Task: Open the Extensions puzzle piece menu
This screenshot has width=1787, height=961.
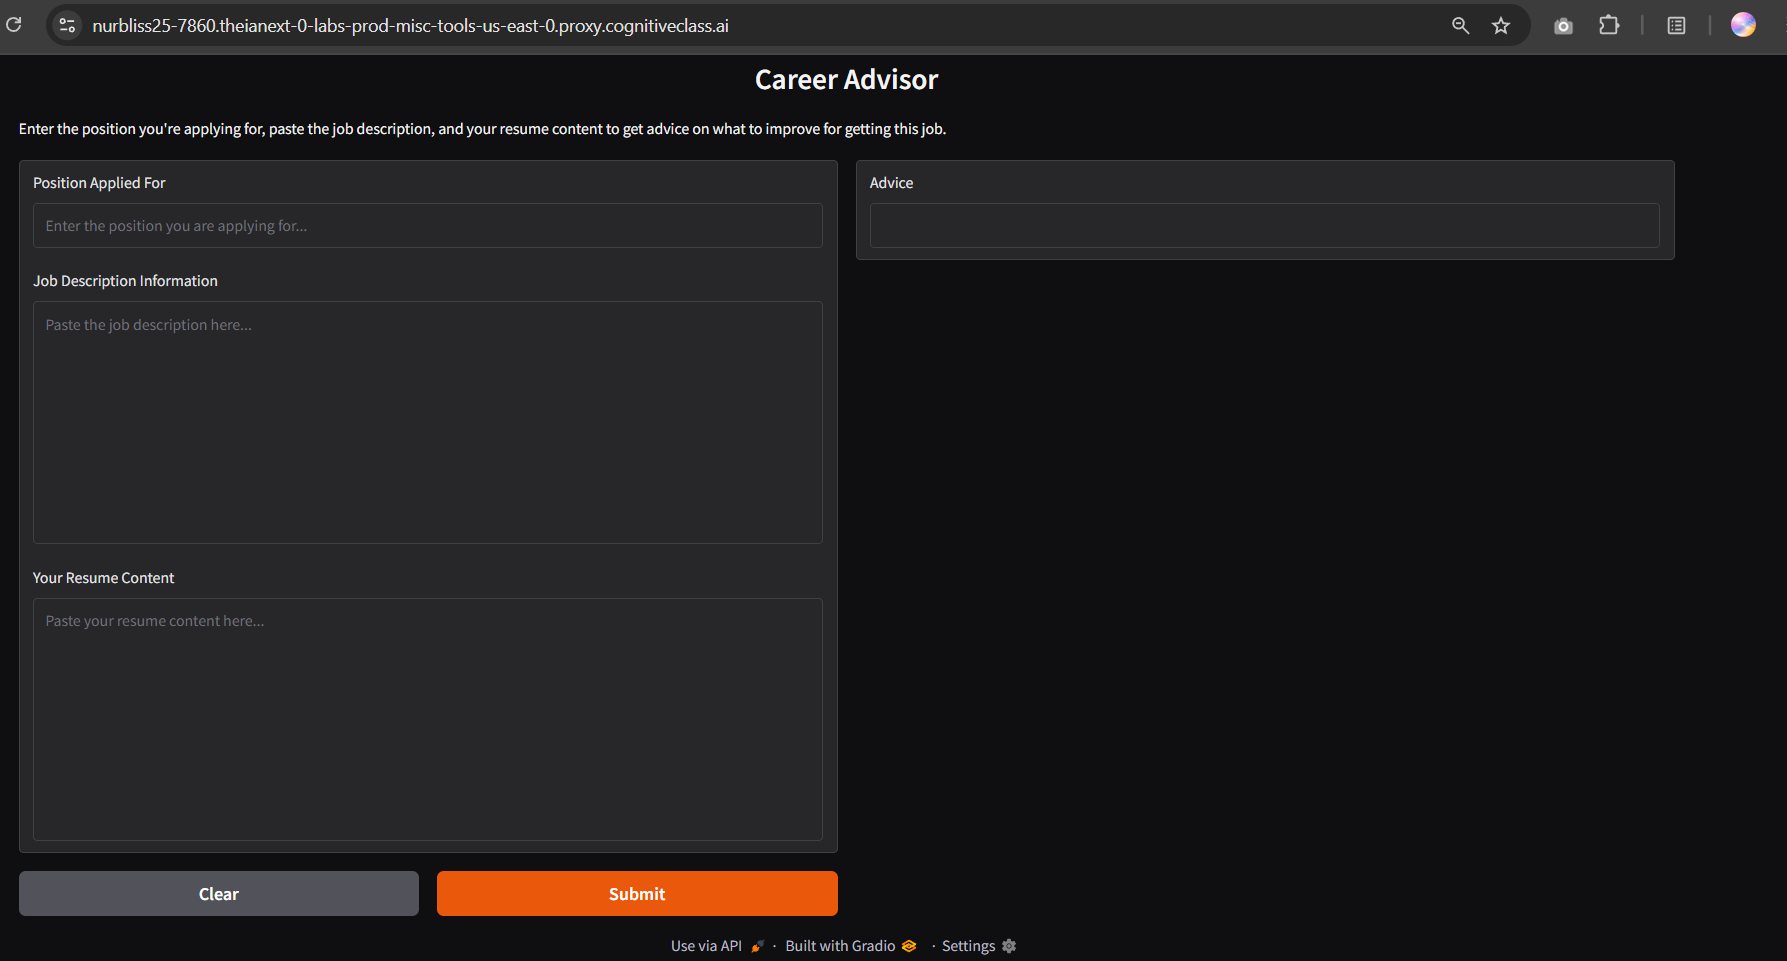Action: tap(1609, 26)
